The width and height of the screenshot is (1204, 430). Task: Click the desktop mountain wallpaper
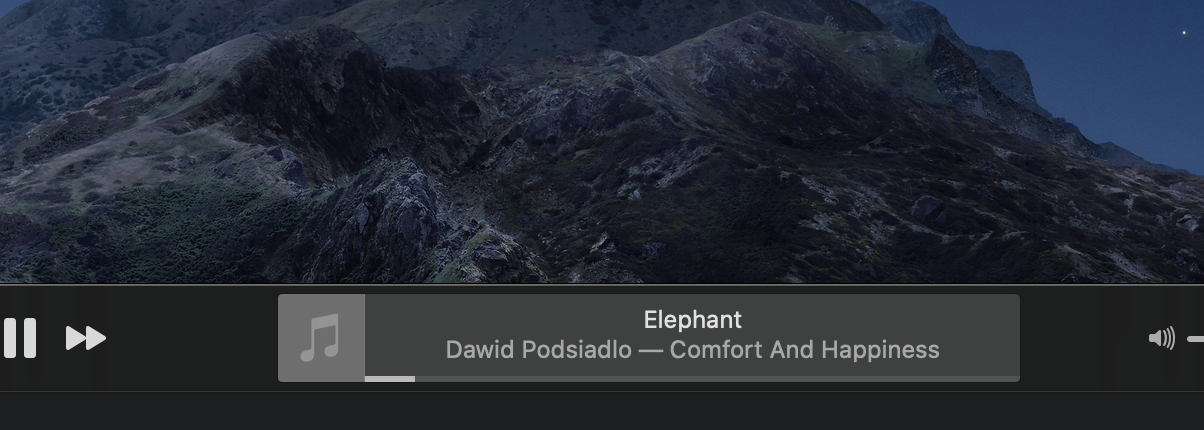point(600,140)
